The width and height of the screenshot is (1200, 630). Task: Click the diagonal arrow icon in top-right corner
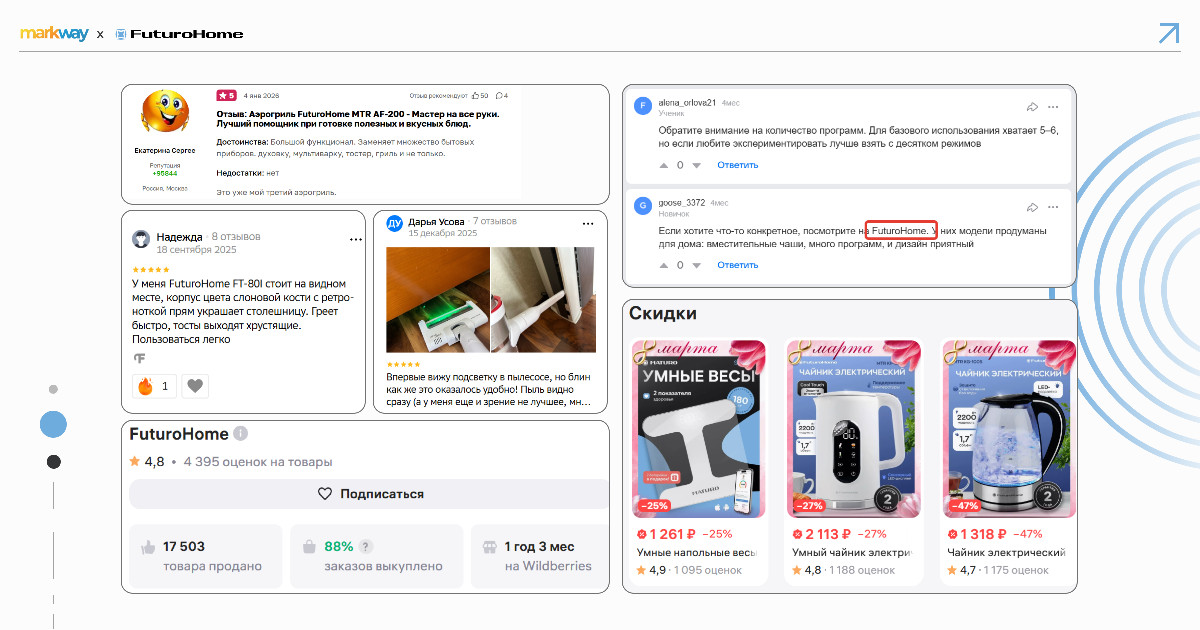(x=1168, y=33)
